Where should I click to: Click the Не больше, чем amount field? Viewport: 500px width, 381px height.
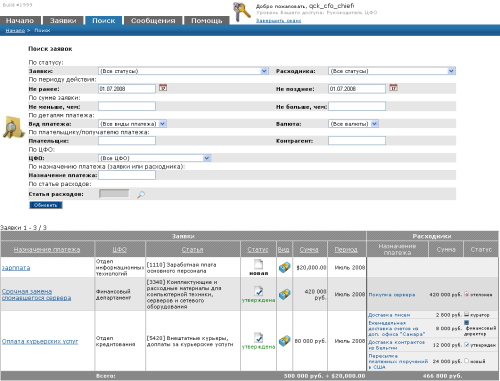point(357,106)
